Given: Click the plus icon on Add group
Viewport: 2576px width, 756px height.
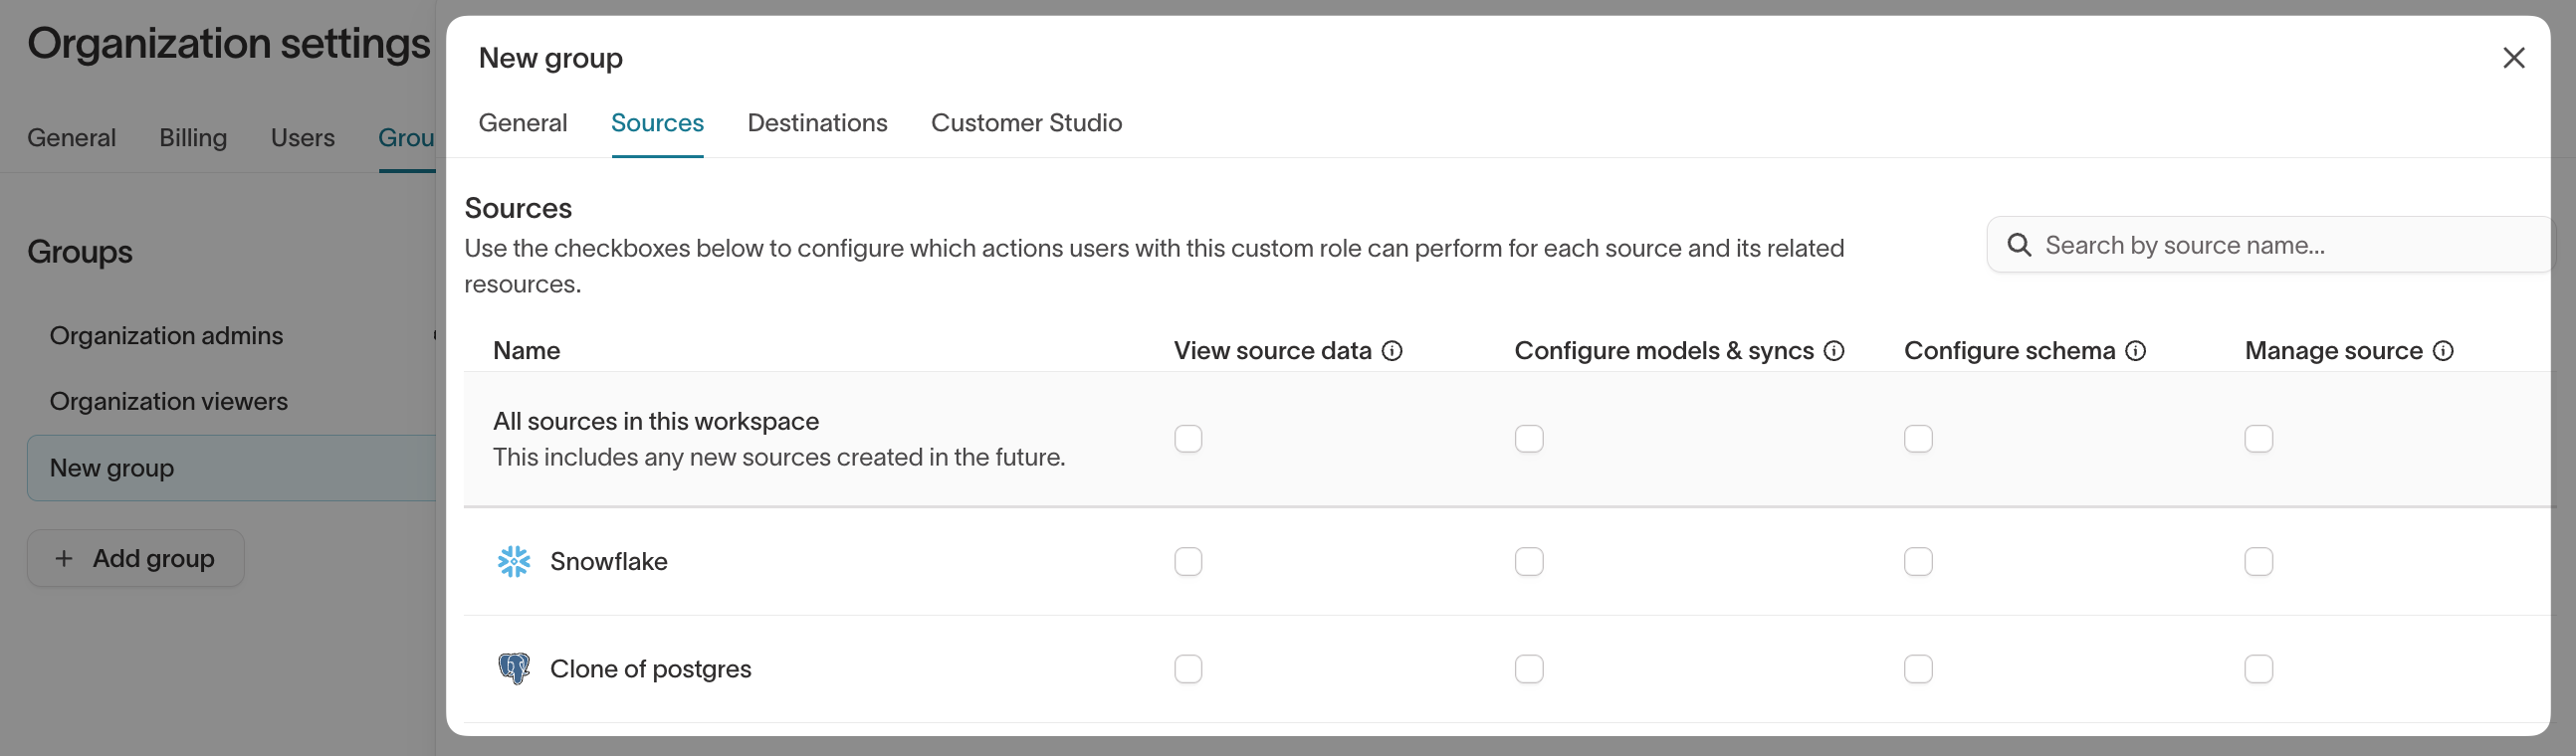Looking at the screenshot, I should (64, 559).
